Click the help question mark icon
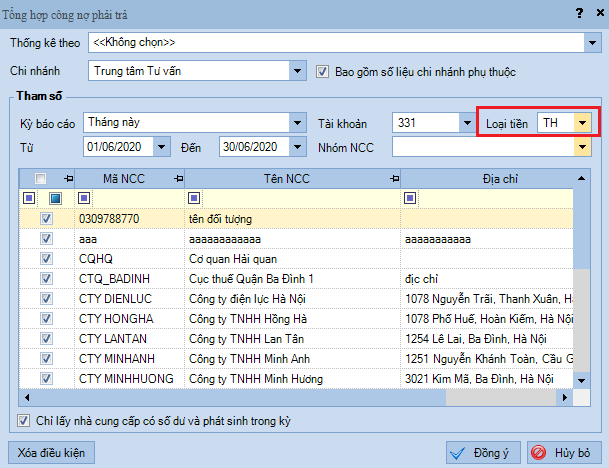The width and height of the screenshot is (609, 468). pyautogui.click(x=578, y=13)
